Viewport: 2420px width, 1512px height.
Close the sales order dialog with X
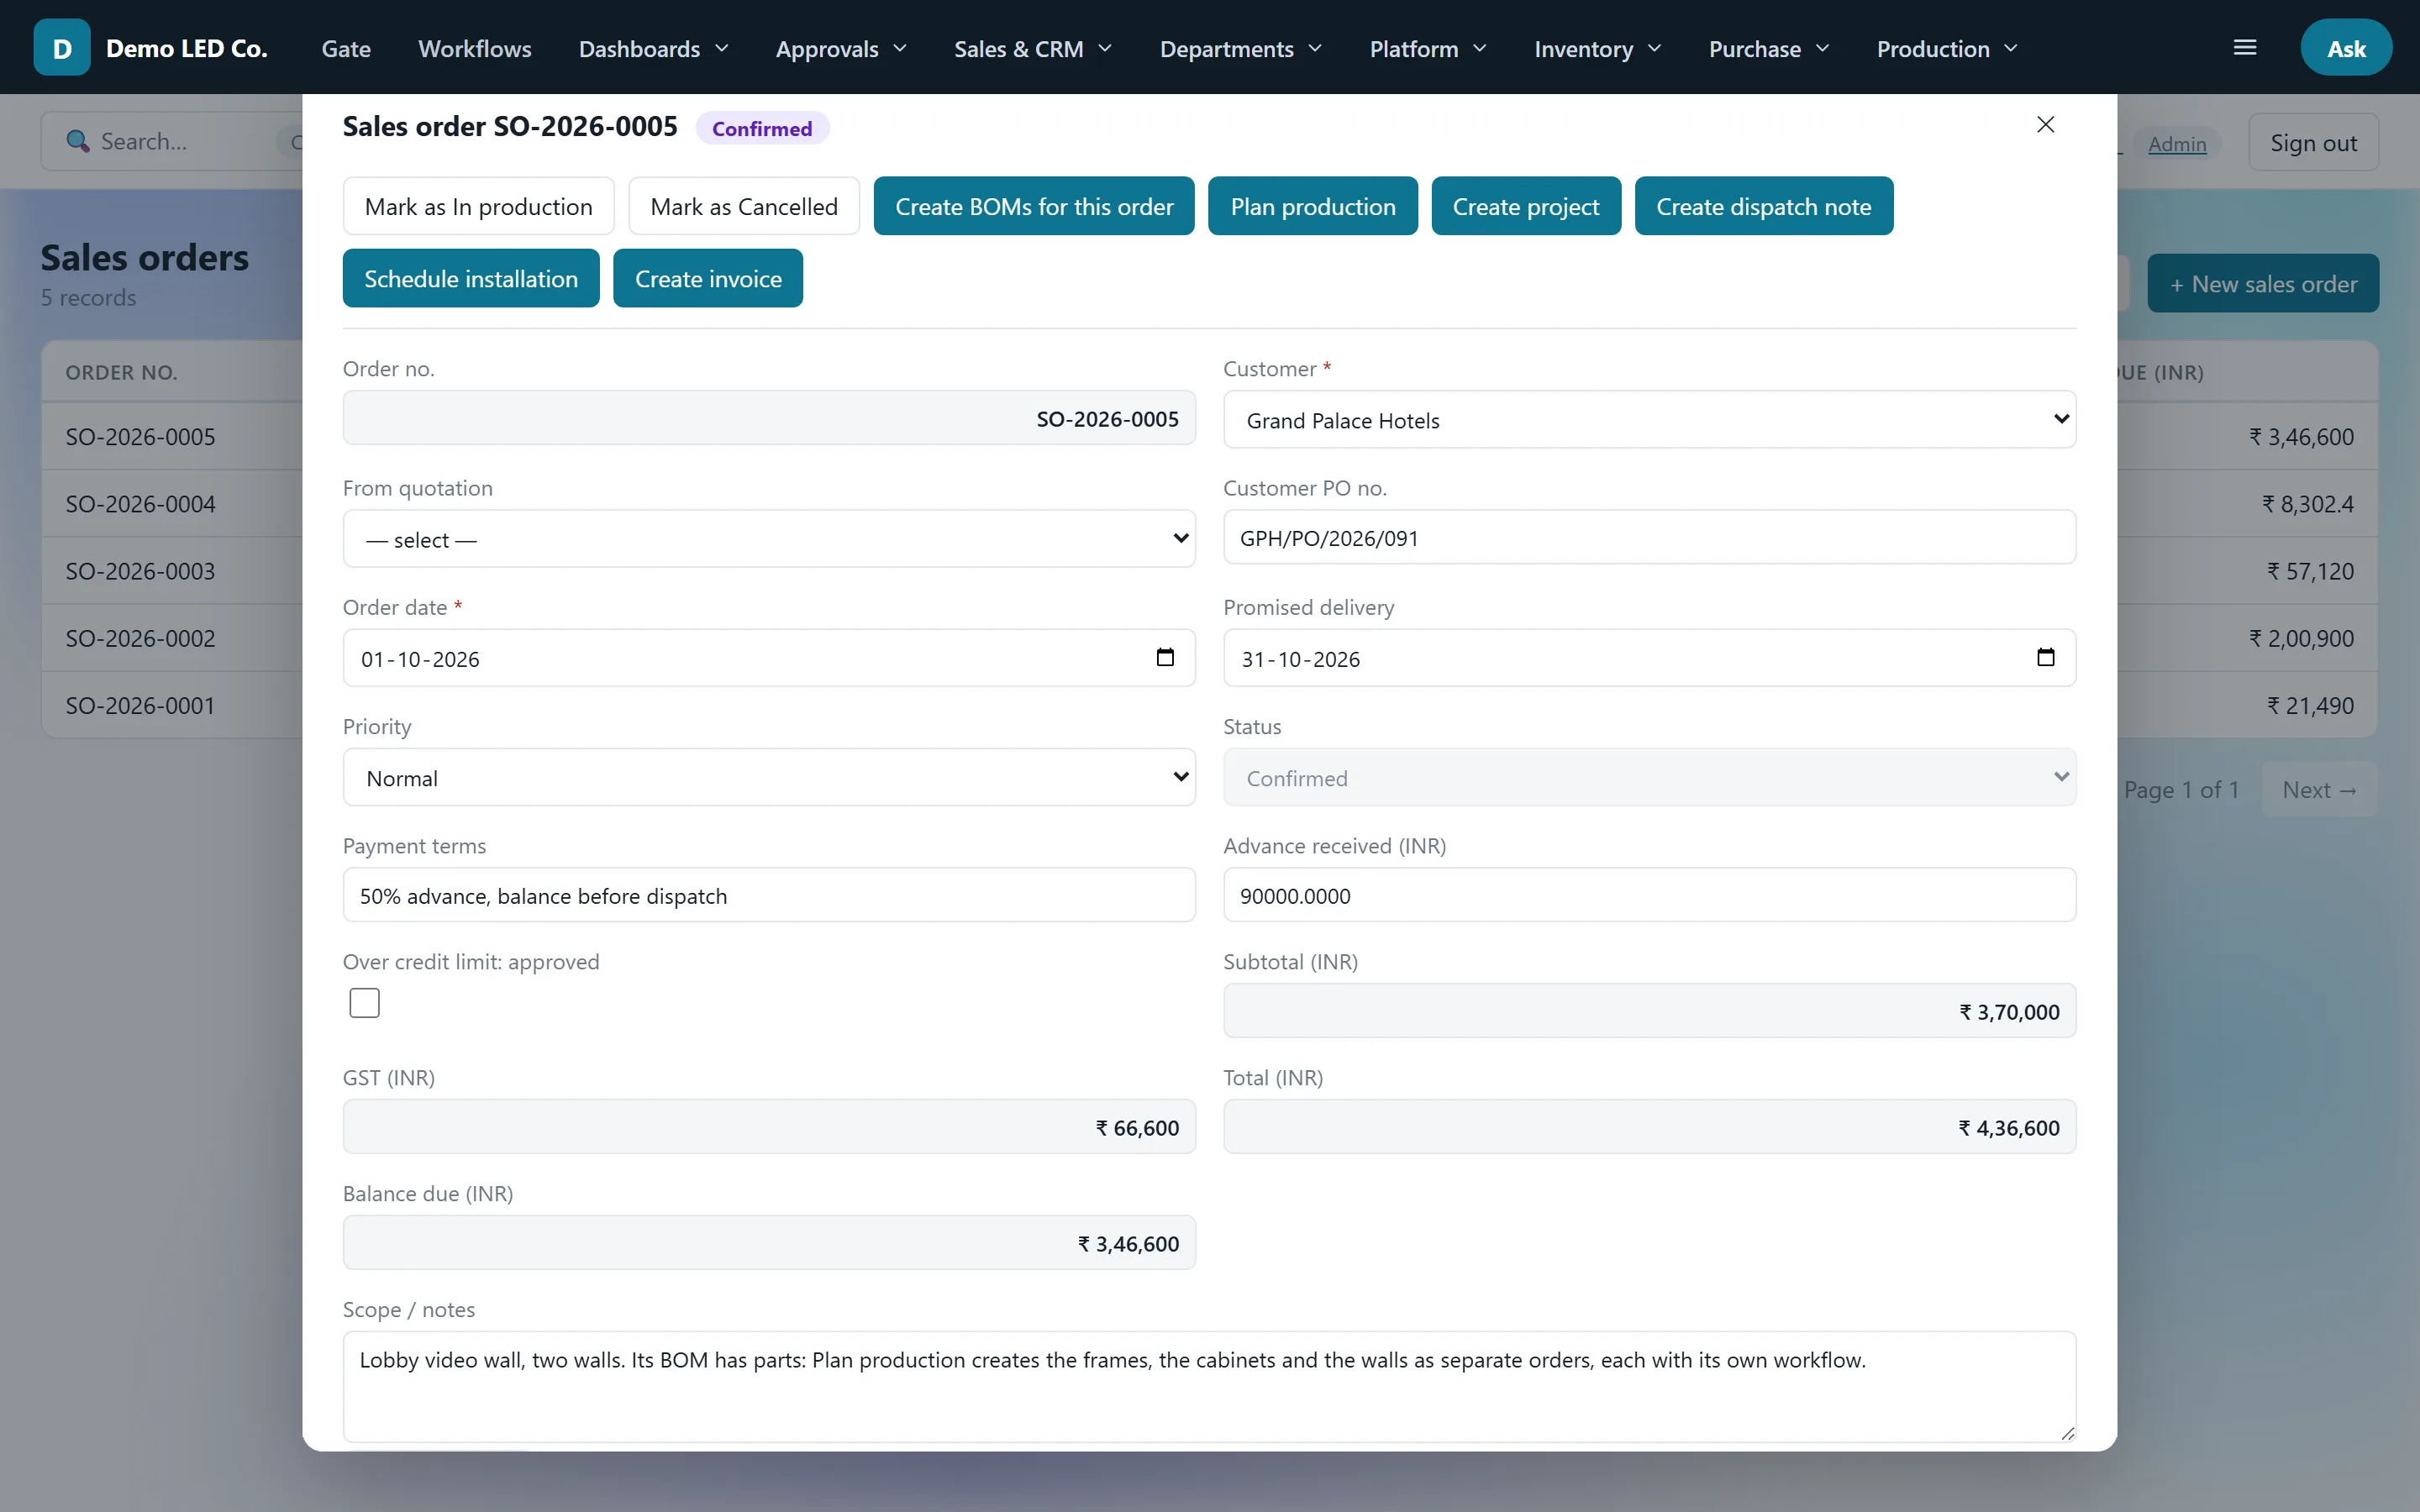coord(2046,124)
